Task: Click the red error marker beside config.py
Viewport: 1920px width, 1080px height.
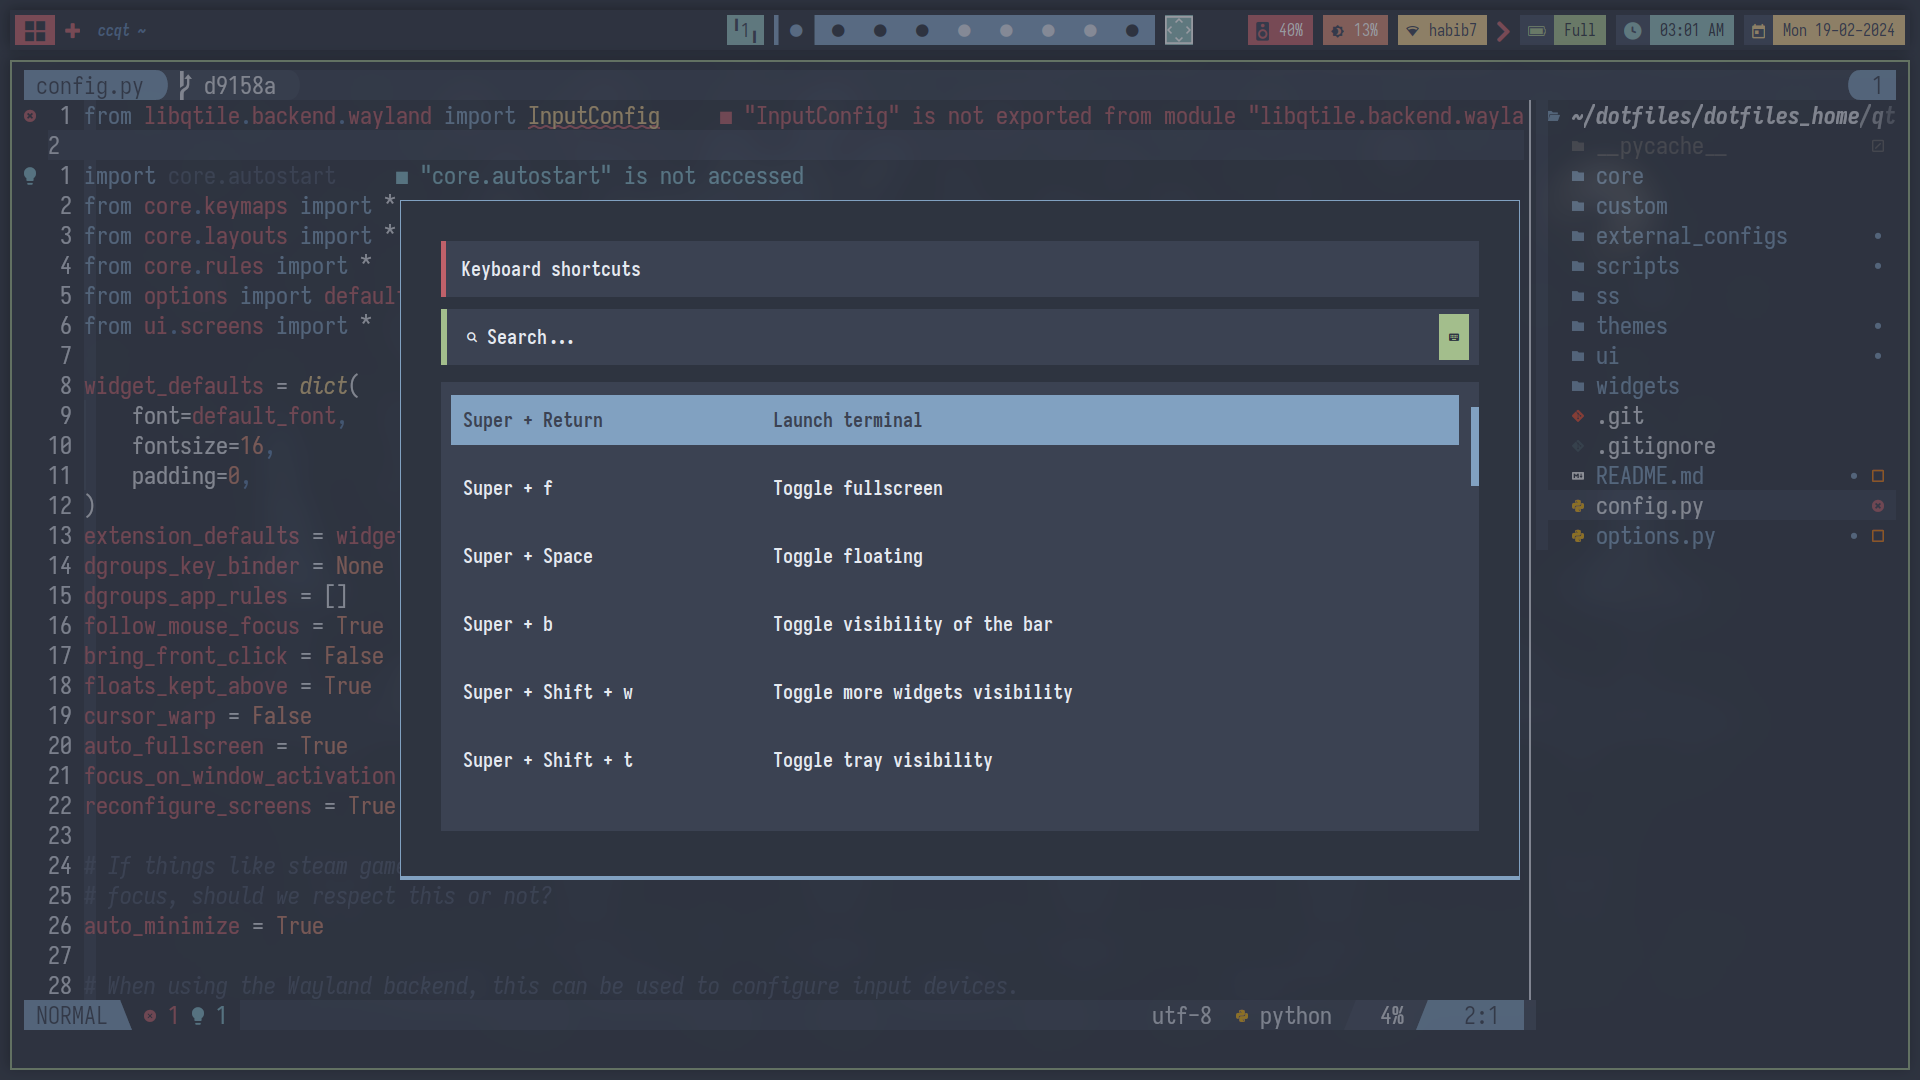Action: pyautogui.click(x=1878, y=506)
